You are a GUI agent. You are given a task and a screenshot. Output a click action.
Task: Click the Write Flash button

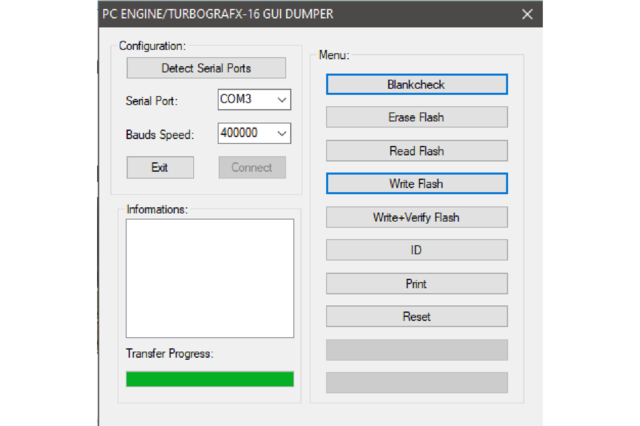417,184
